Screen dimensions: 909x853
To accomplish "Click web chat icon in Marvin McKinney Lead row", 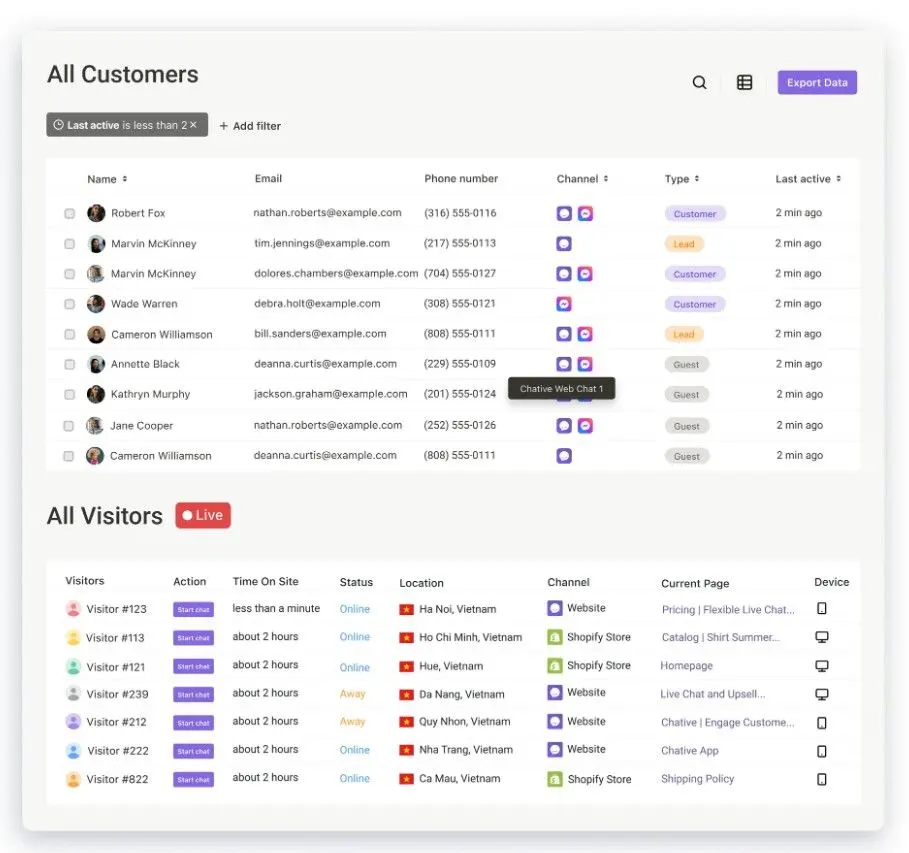I will pyautogui.click(x=563, y=244).
